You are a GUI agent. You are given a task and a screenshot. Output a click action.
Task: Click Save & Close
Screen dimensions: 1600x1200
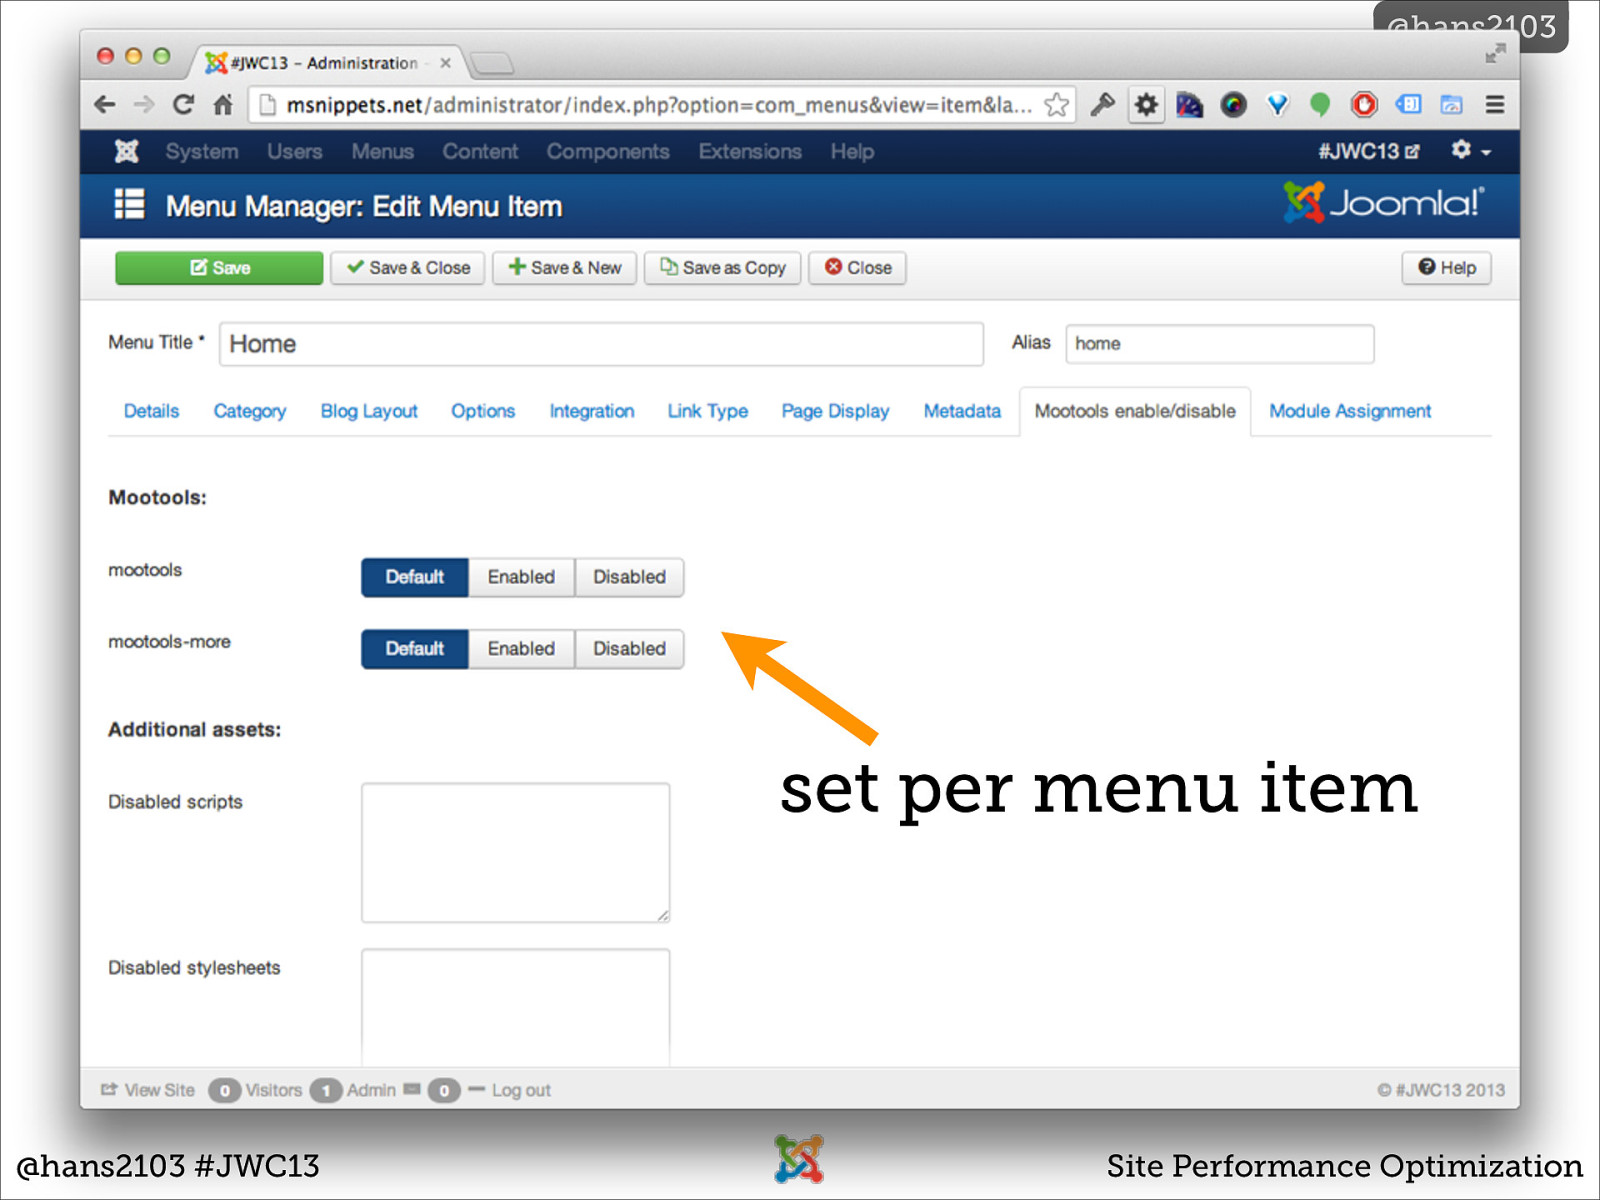408,268
